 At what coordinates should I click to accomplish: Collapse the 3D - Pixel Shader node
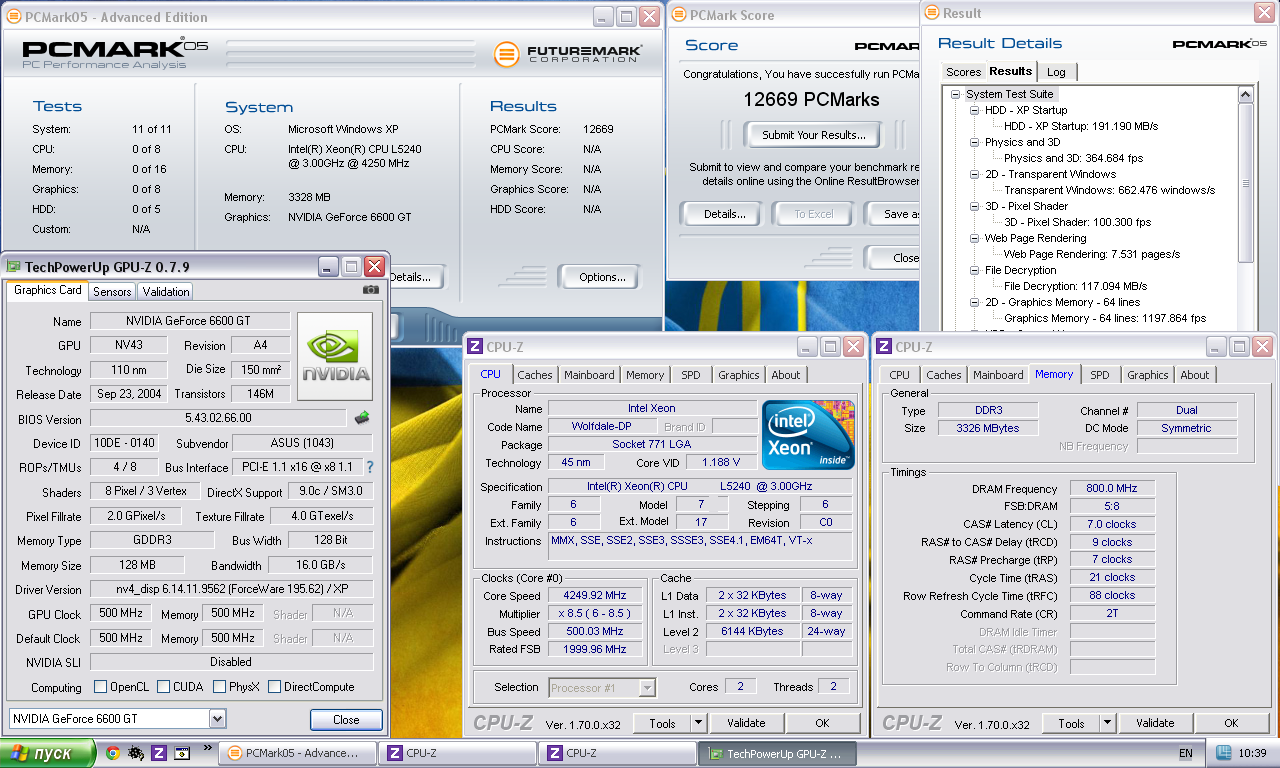pos(975,206)
